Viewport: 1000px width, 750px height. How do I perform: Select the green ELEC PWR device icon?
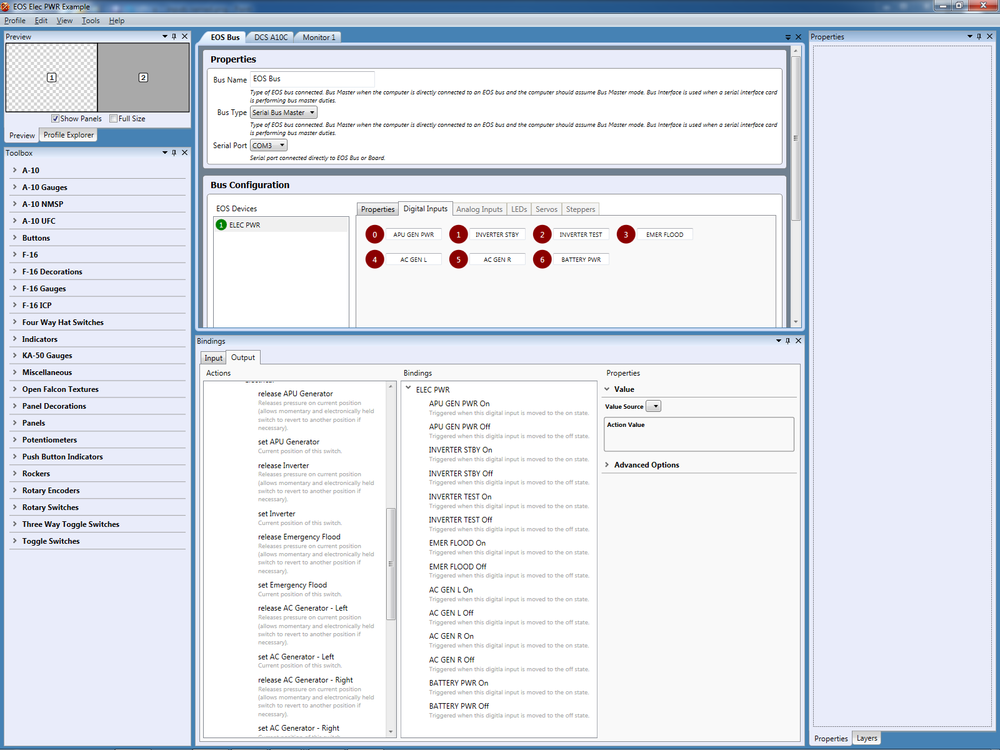(221, 224)
